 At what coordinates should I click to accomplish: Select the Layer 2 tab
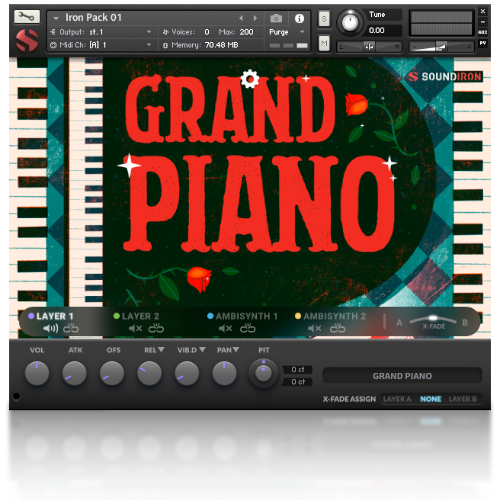(136, 316)
